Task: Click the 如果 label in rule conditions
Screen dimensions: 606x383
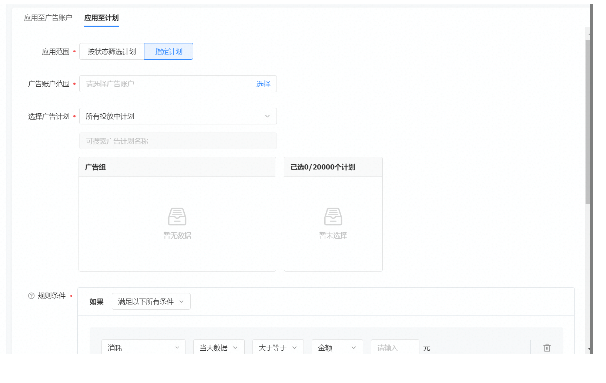Action: point(96,301)
